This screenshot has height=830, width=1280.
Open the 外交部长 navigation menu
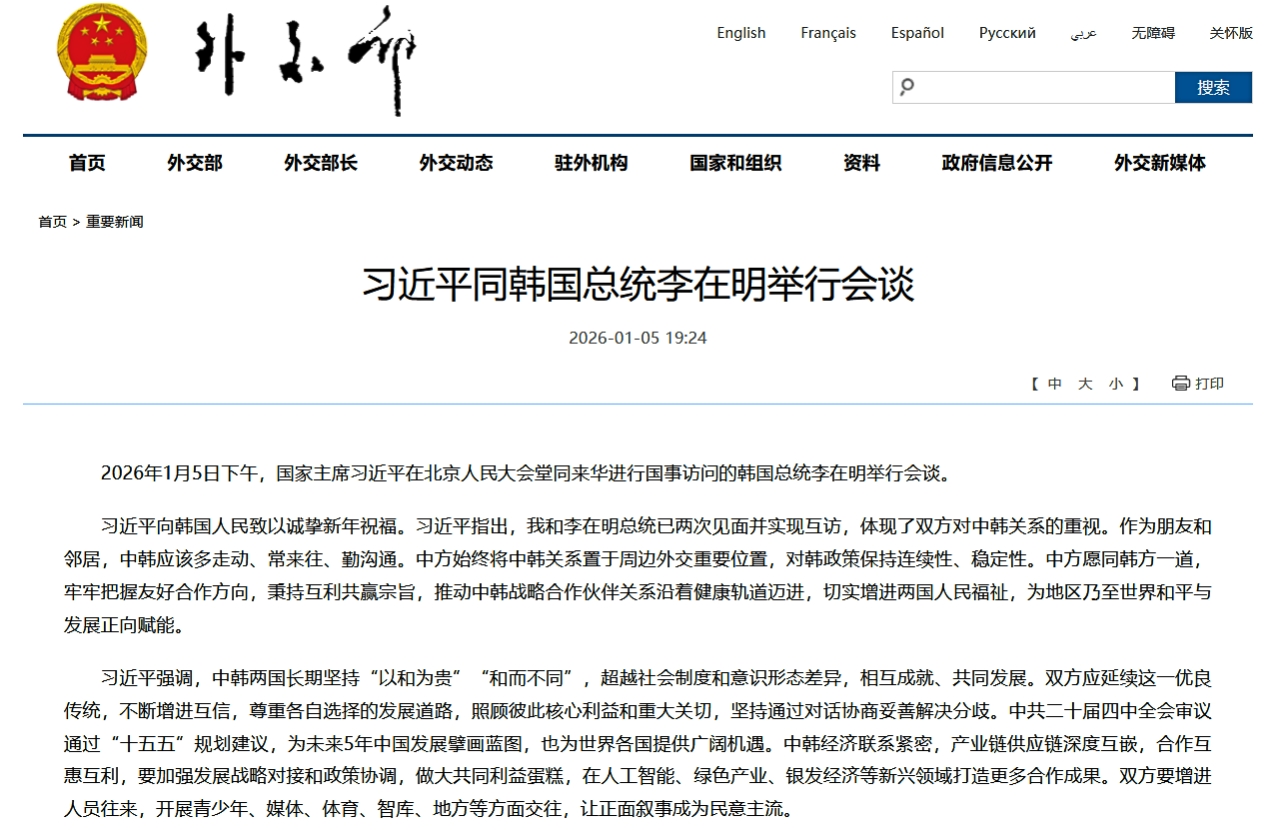click(x=320, y=163)
